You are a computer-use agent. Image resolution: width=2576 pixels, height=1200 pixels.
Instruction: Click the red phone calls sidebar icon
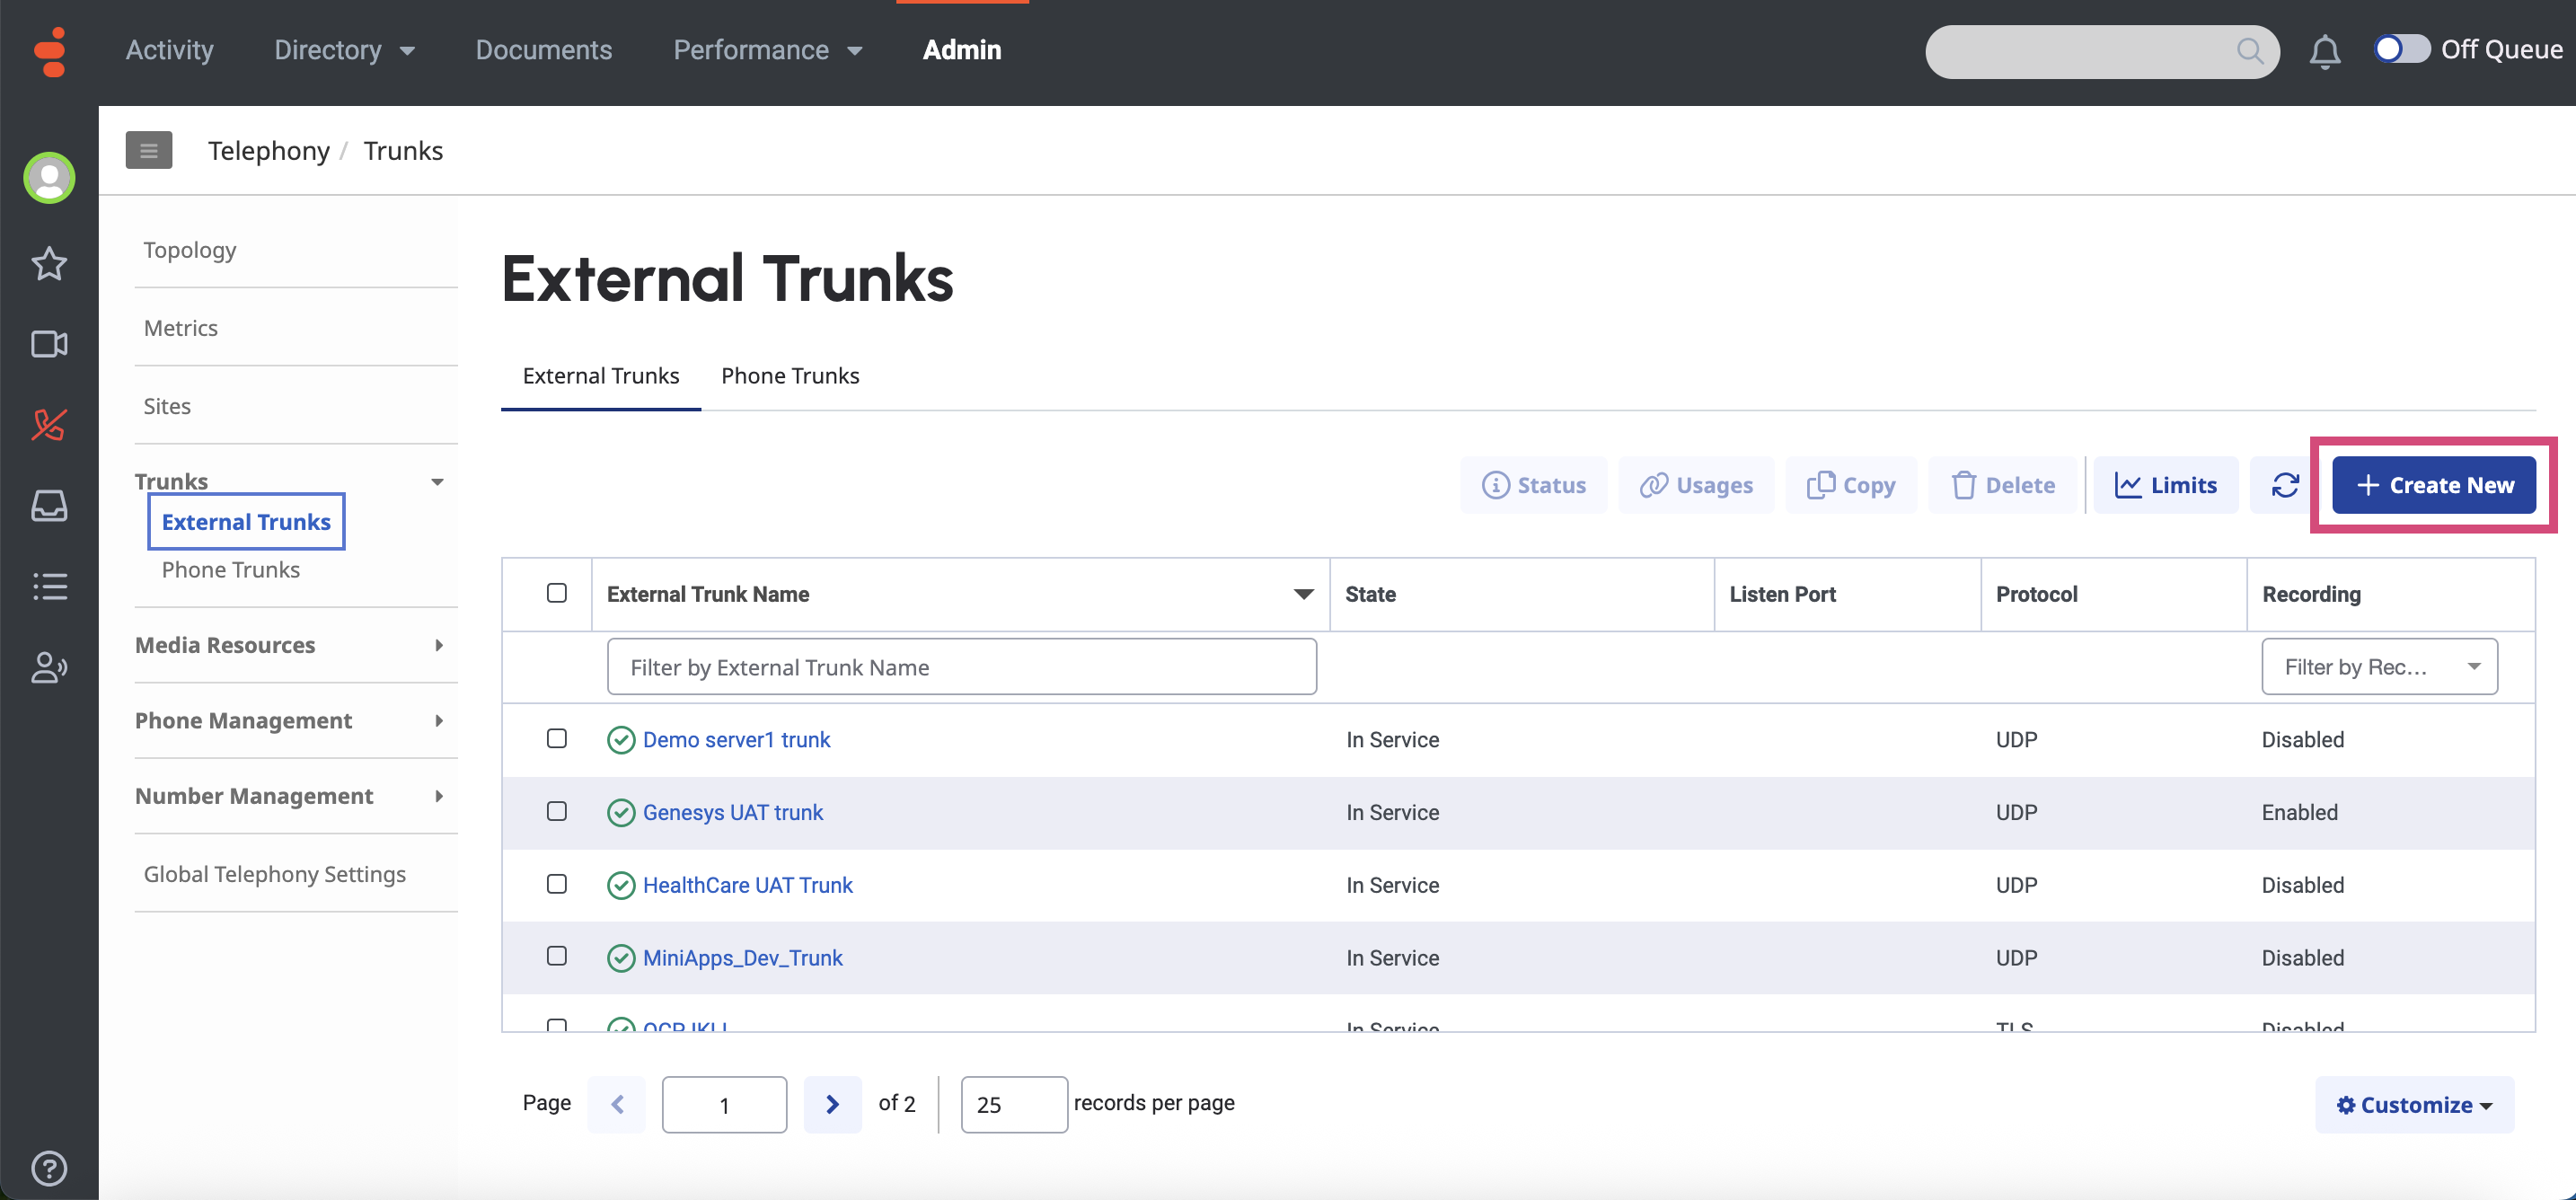[x=49, y=425]
